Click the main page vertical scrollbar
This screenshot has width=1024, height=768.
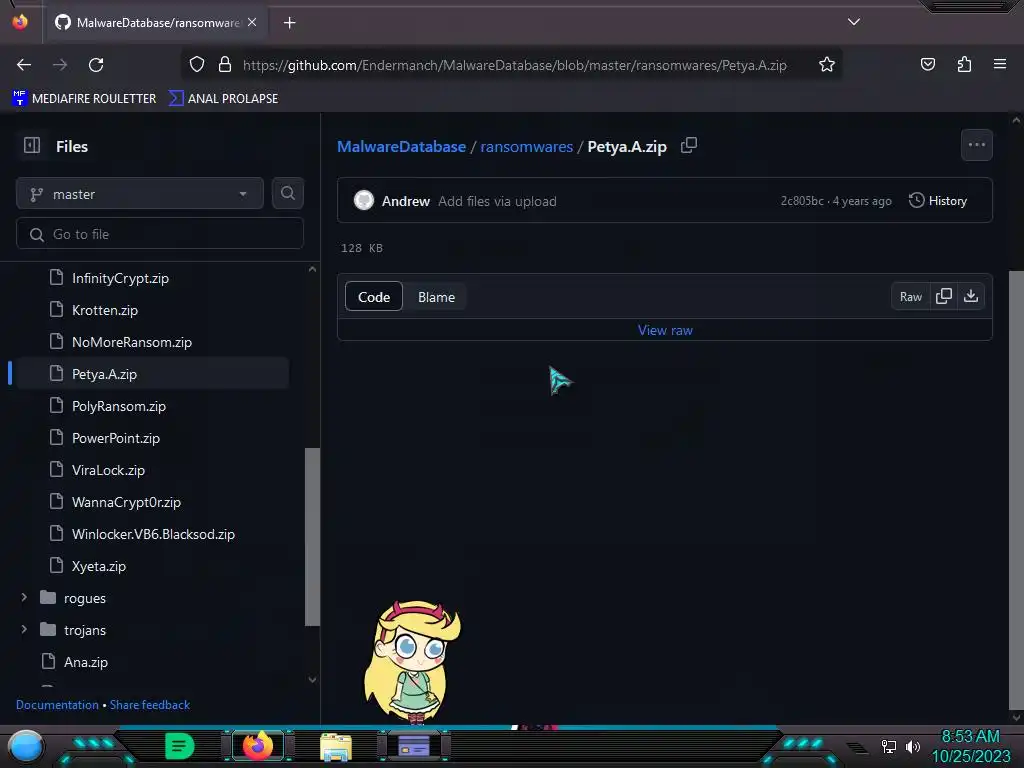(x=1016, y=490)
